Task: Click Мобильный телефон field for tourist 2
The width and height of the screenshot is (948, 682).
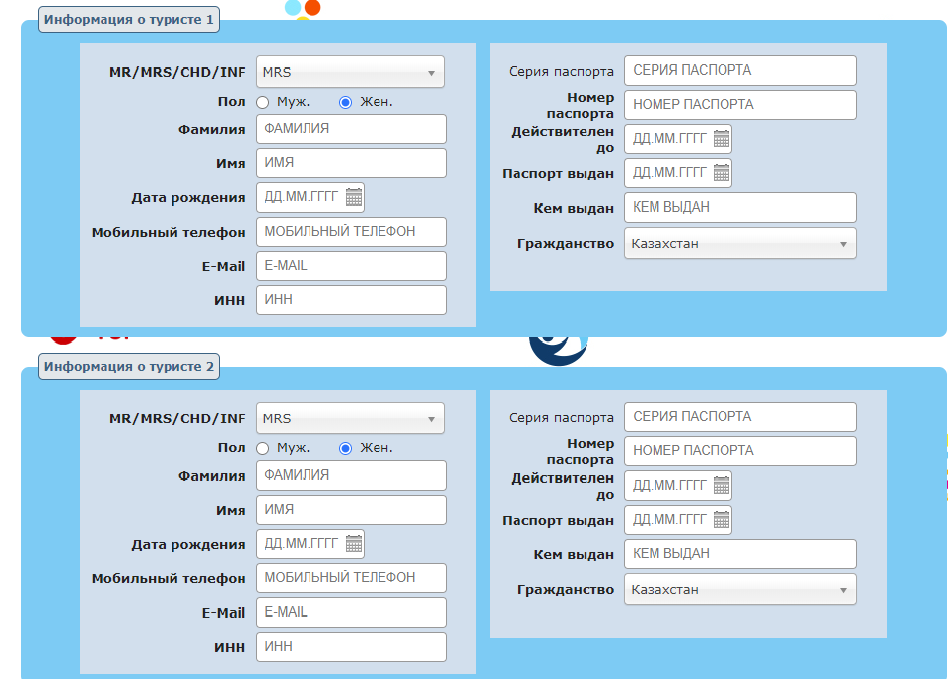Action: [x=350, y=577]
